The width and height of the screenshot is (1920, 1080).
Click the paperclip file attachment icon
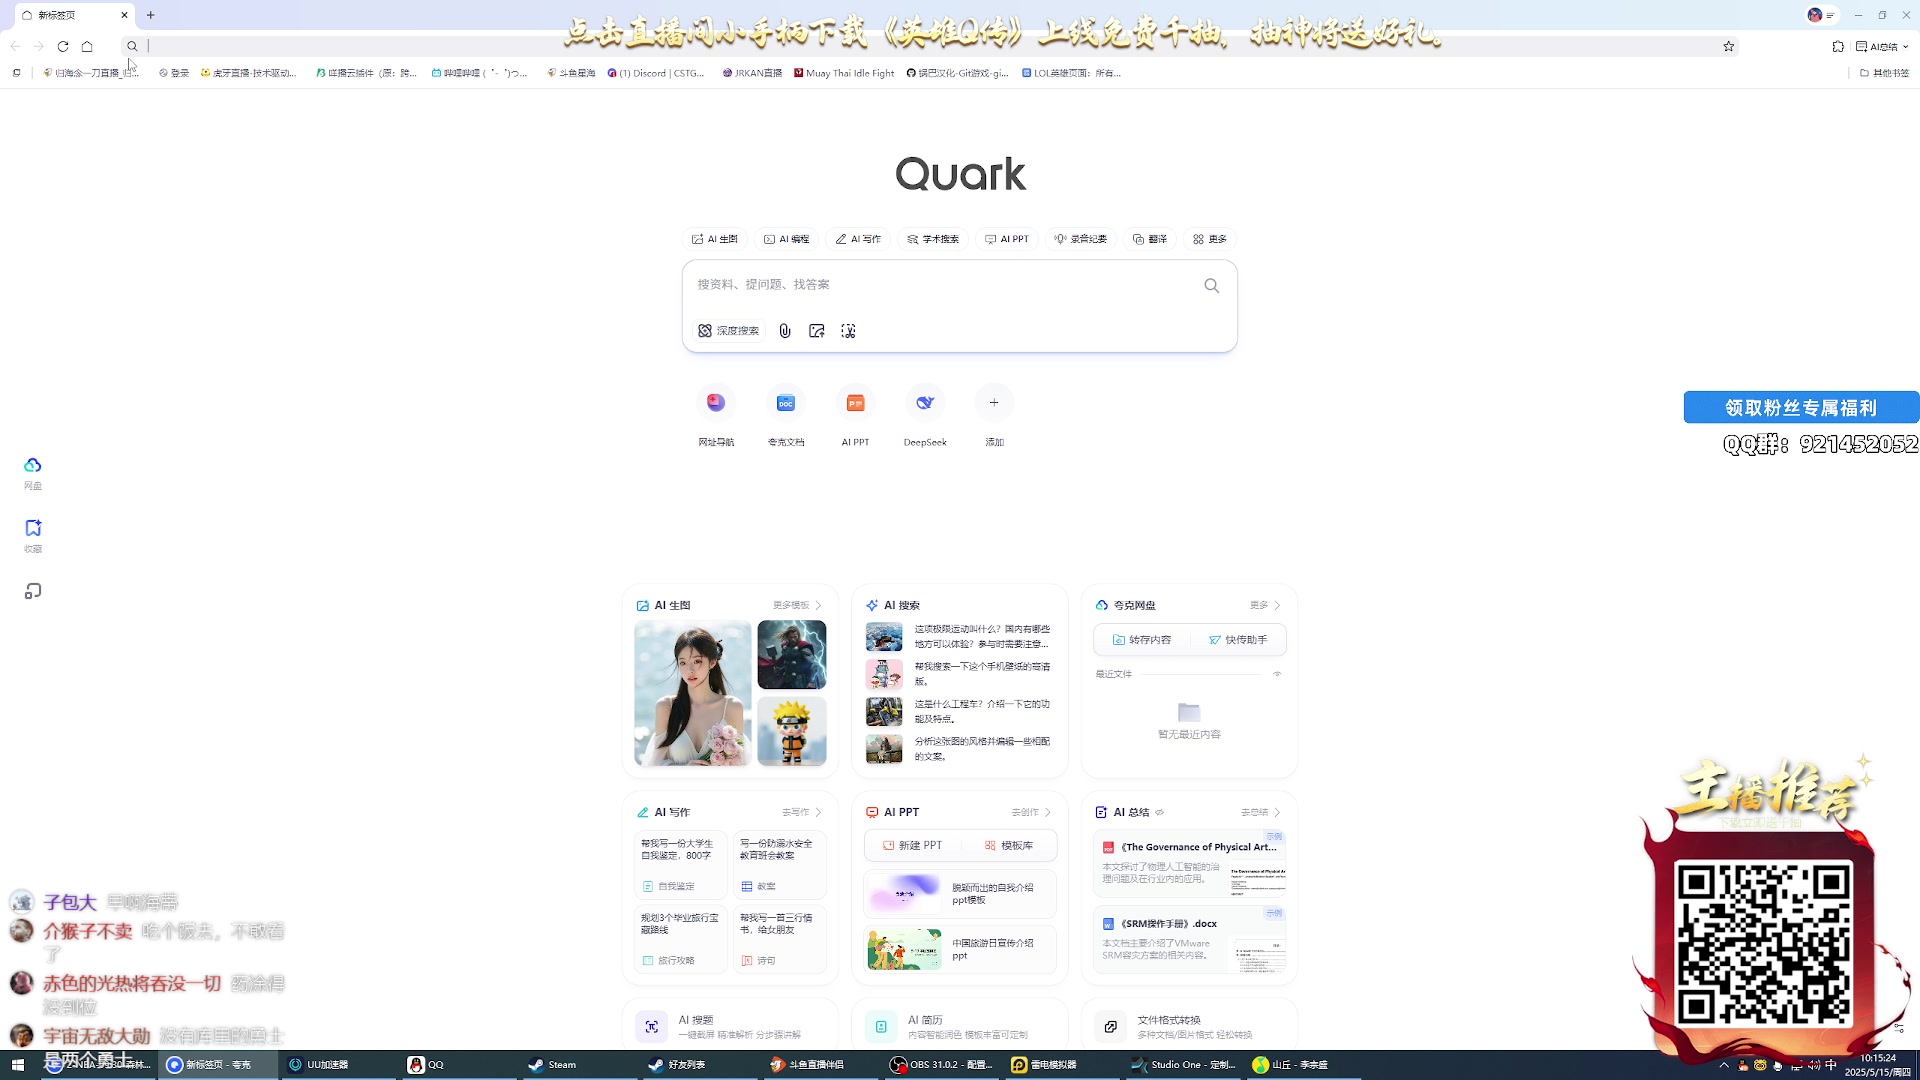(x=785, y=331)
